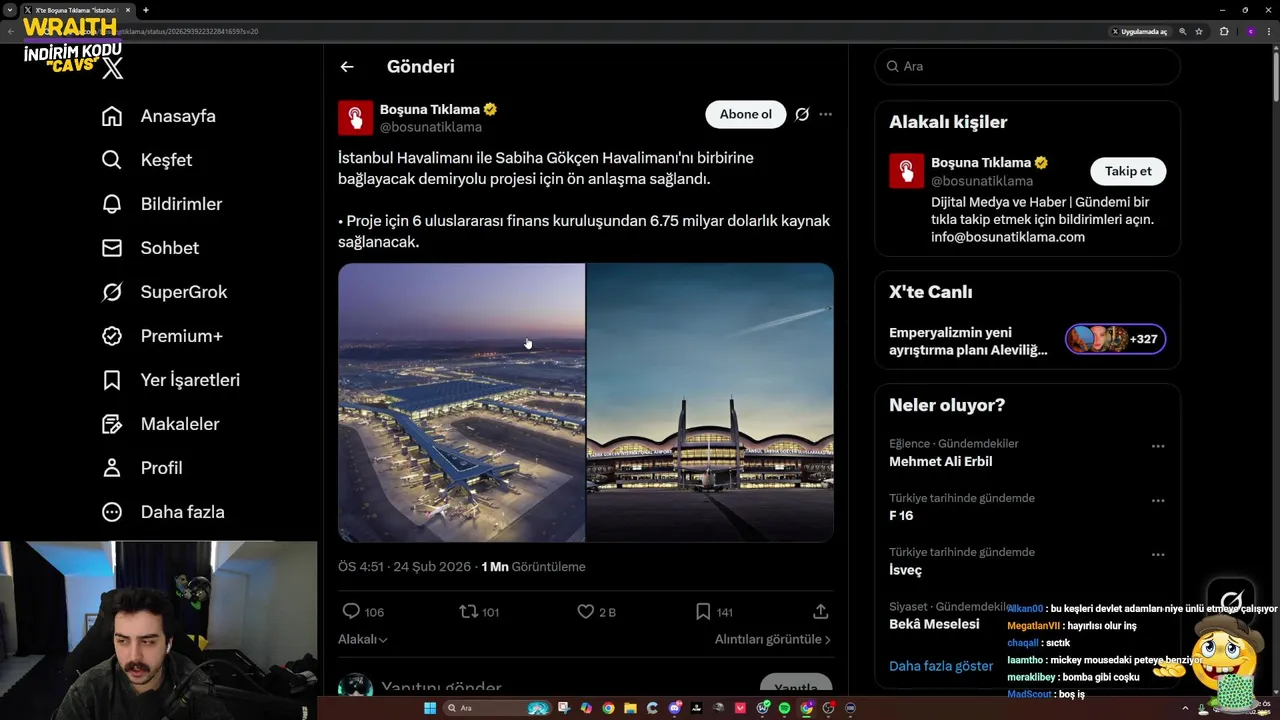Open a new browser tab

point(146,10)
